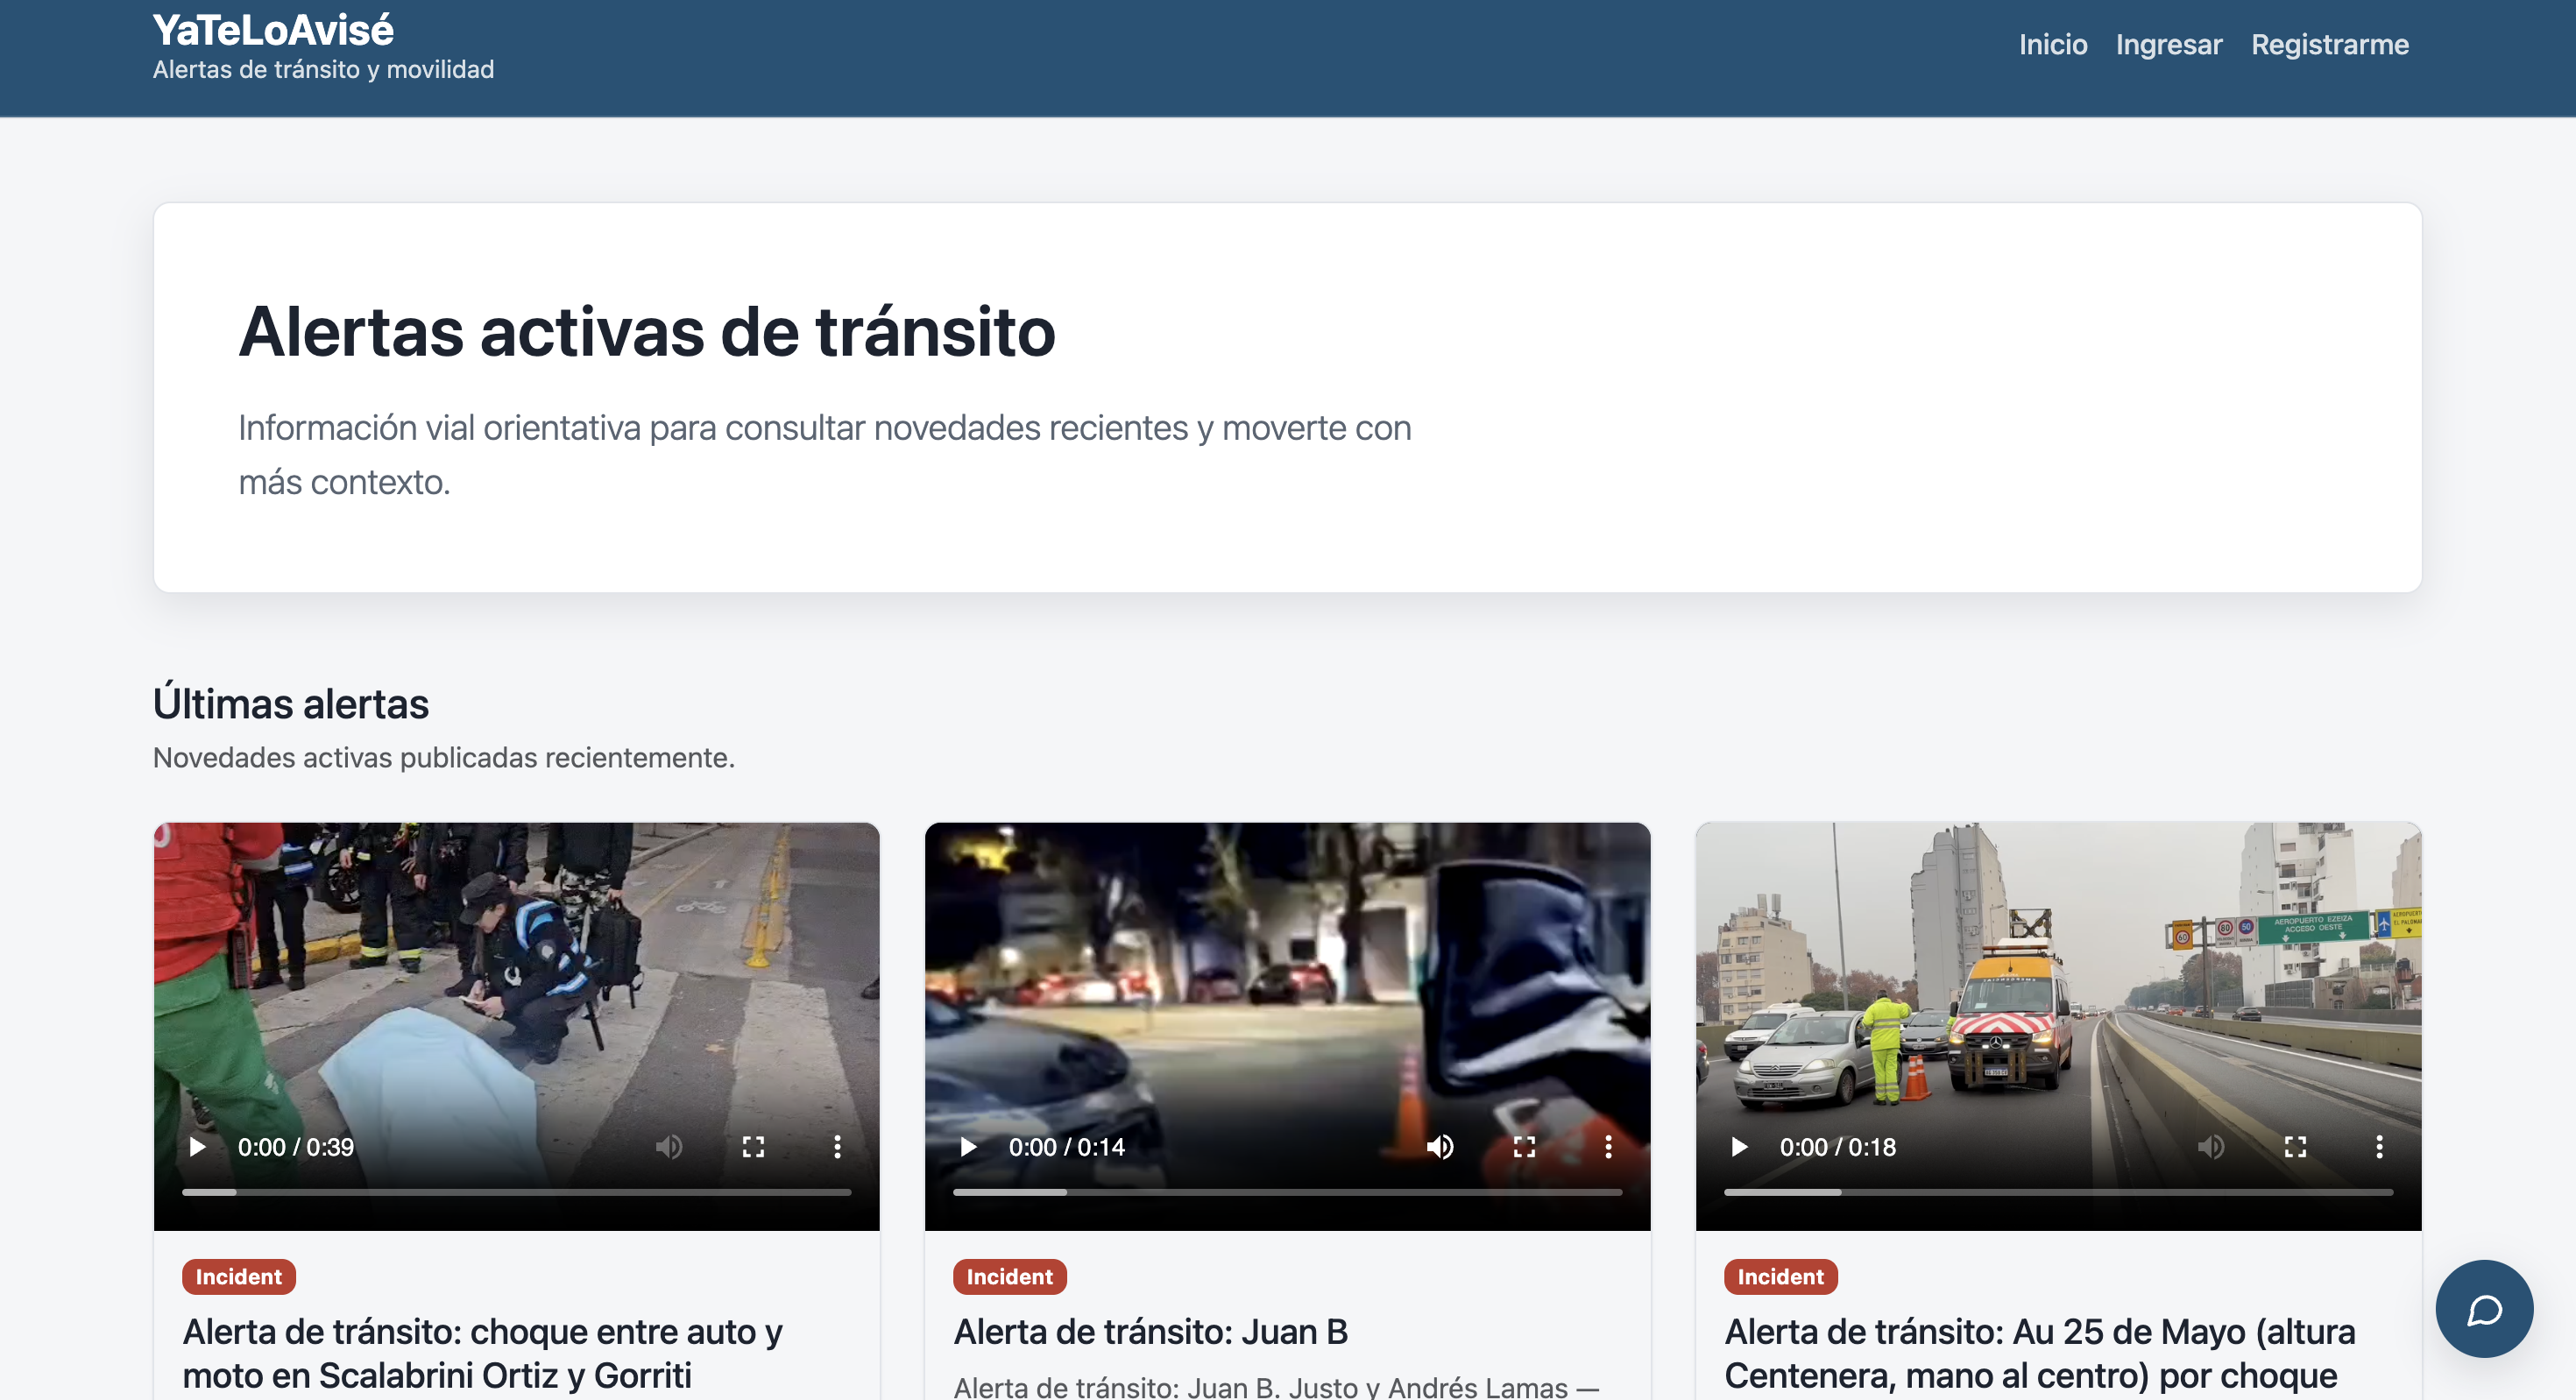Click Incident badge on Juan B card

[x=1010, y=1277]
